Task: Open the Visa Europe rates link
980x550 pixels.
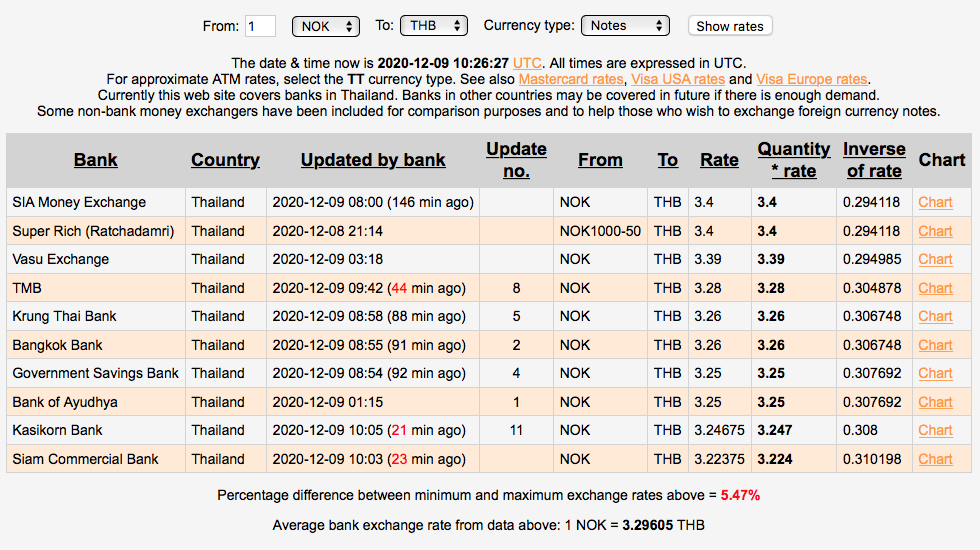Action: [812, 79]
